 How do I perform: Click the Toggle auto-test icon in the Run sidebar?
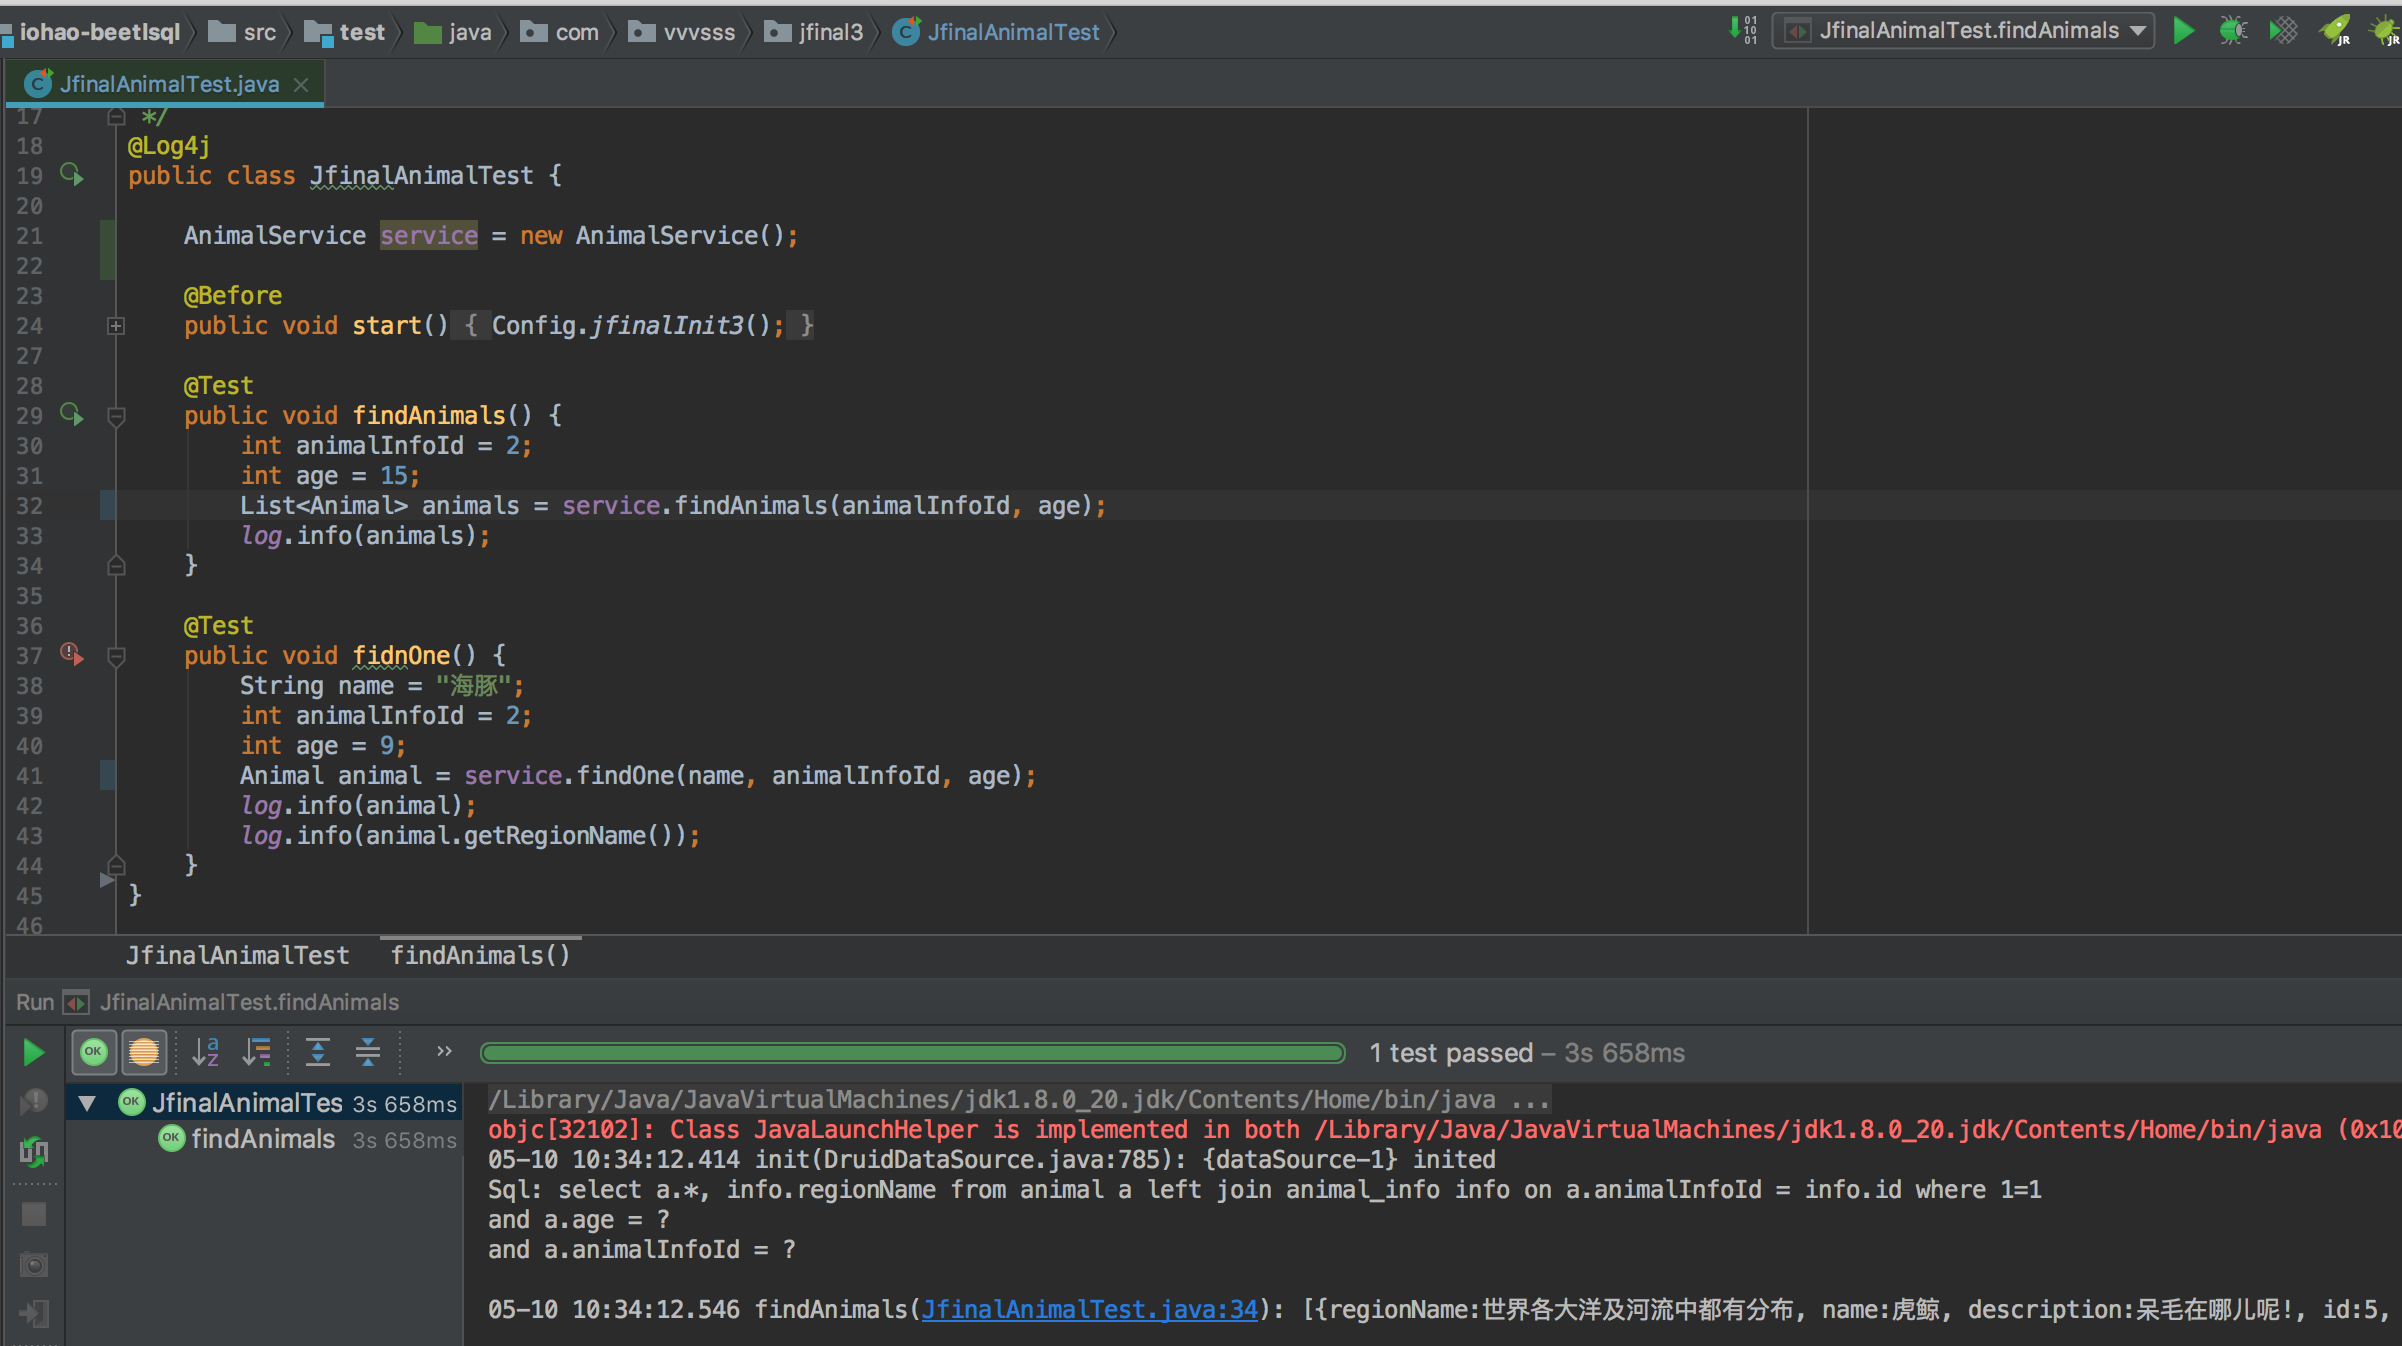tap(33, 1151)
